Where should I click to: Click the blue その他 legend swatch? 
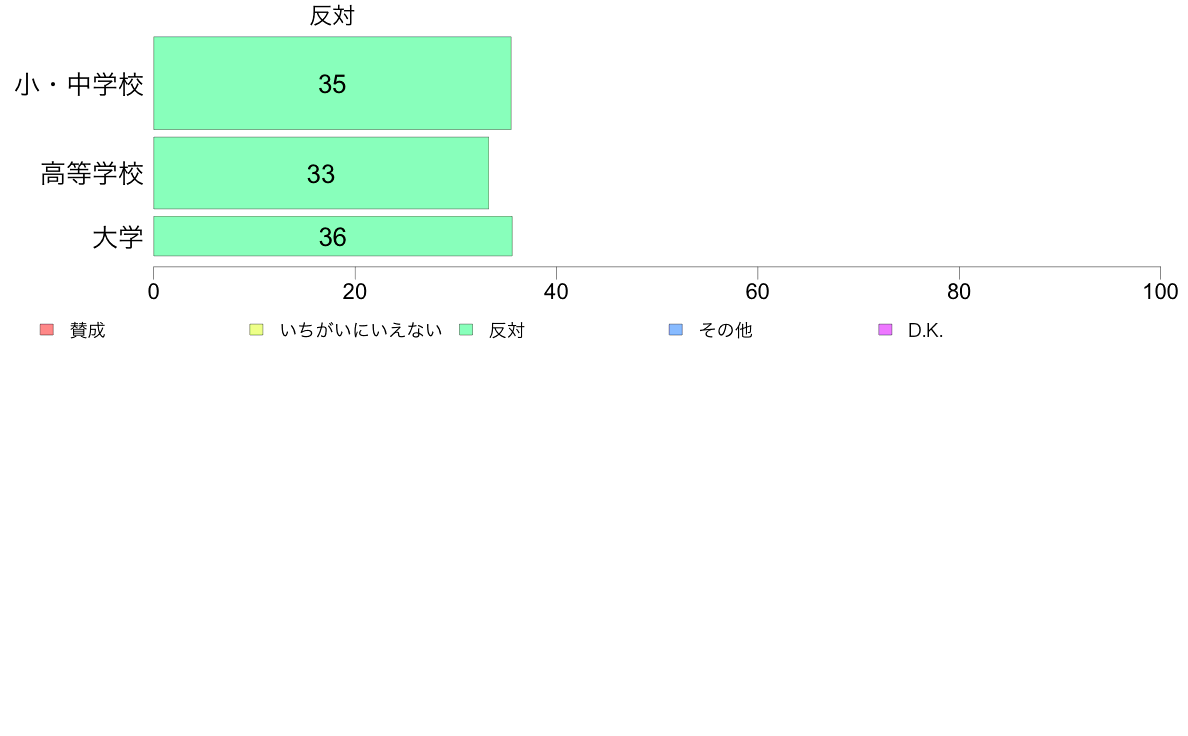tap(676, 330)
